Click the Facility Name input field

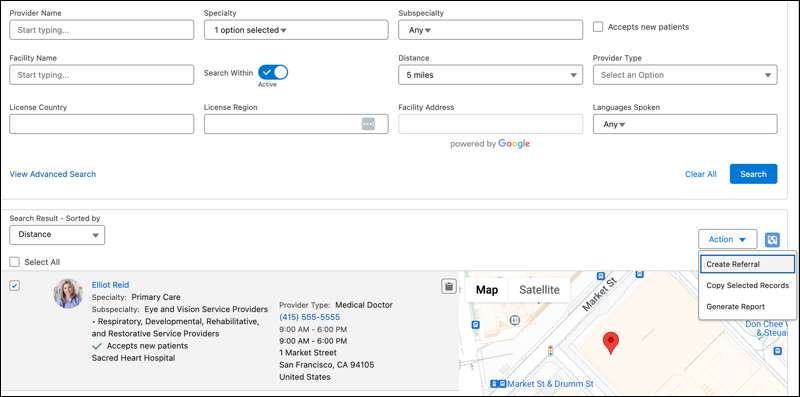point(102,75)
